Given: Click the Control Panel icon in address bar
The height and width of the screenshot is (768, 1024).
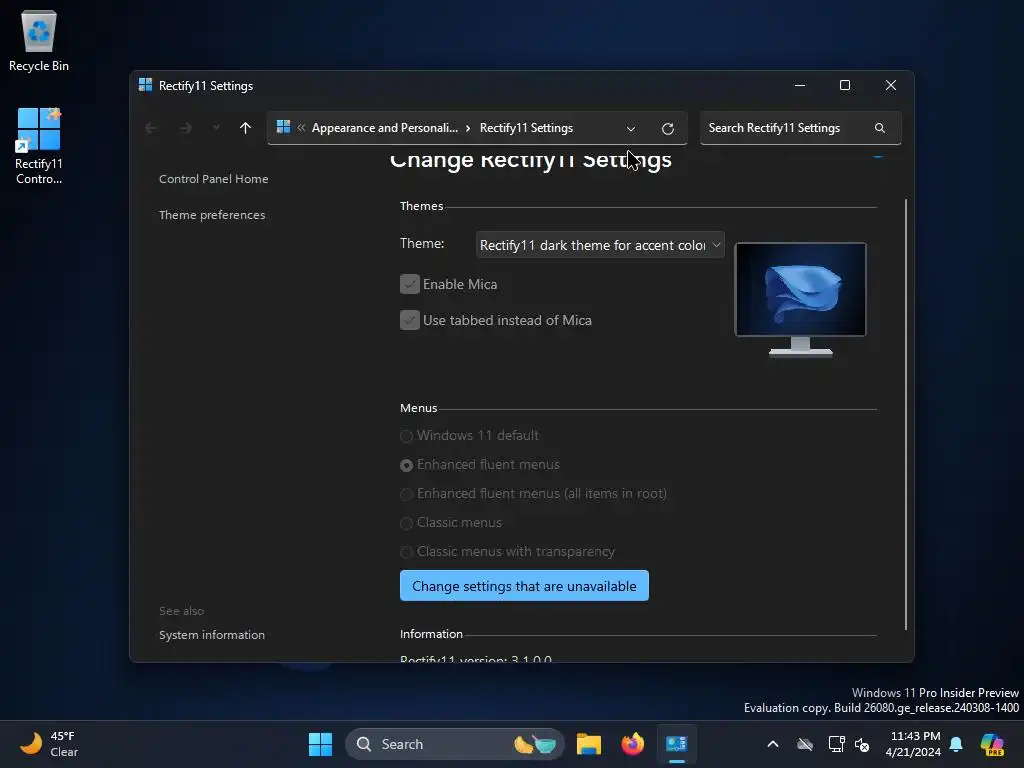Looking at the screenshot, I should click(283, 127).
